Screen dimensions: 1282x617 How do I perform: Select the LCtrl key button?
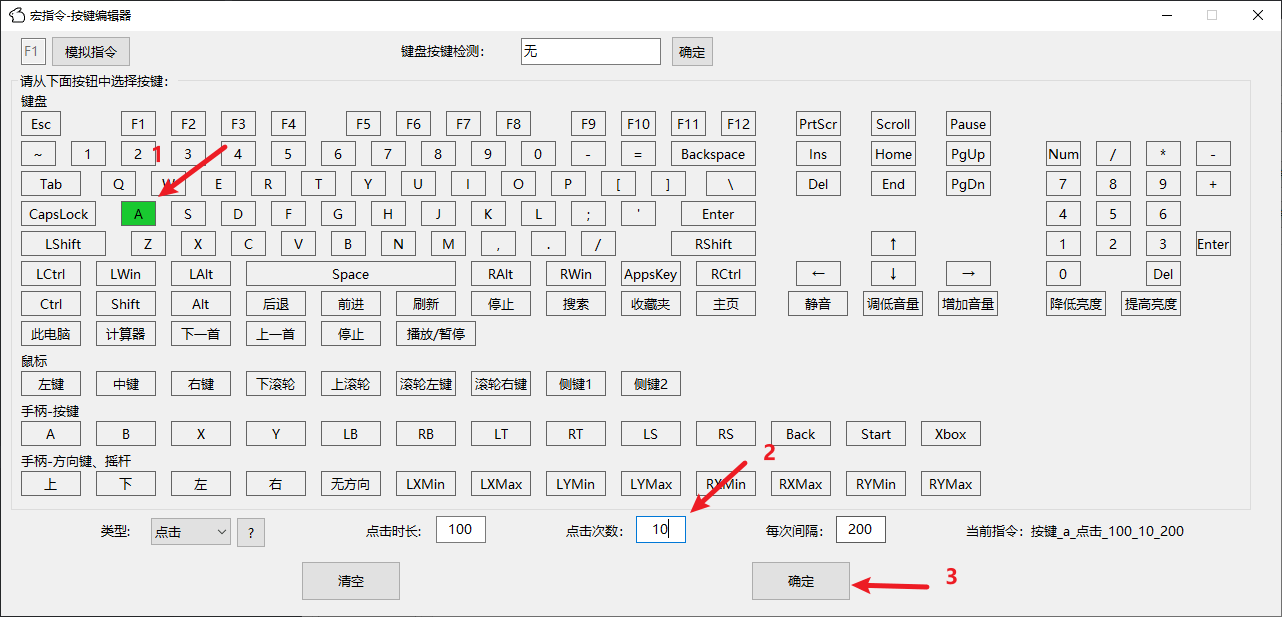pyautogui.click(x=51, y=274)
